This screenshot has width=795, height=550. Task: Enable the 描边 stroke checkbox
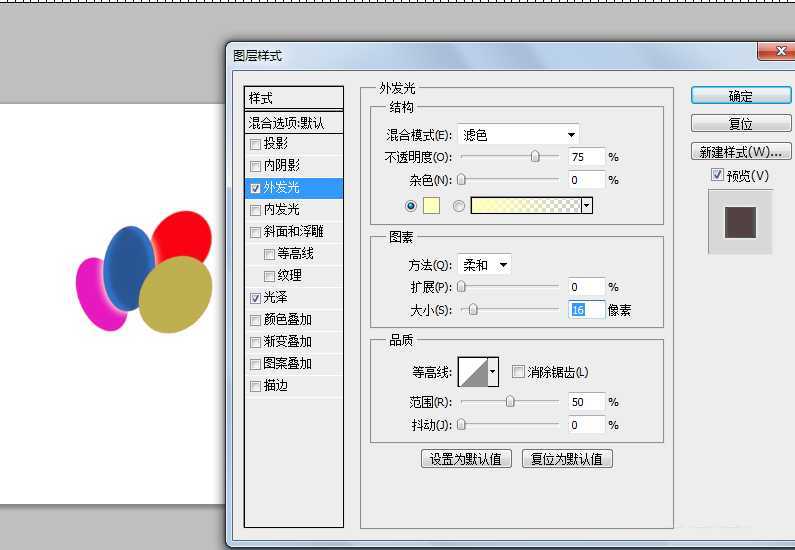(x=256, y=387)
